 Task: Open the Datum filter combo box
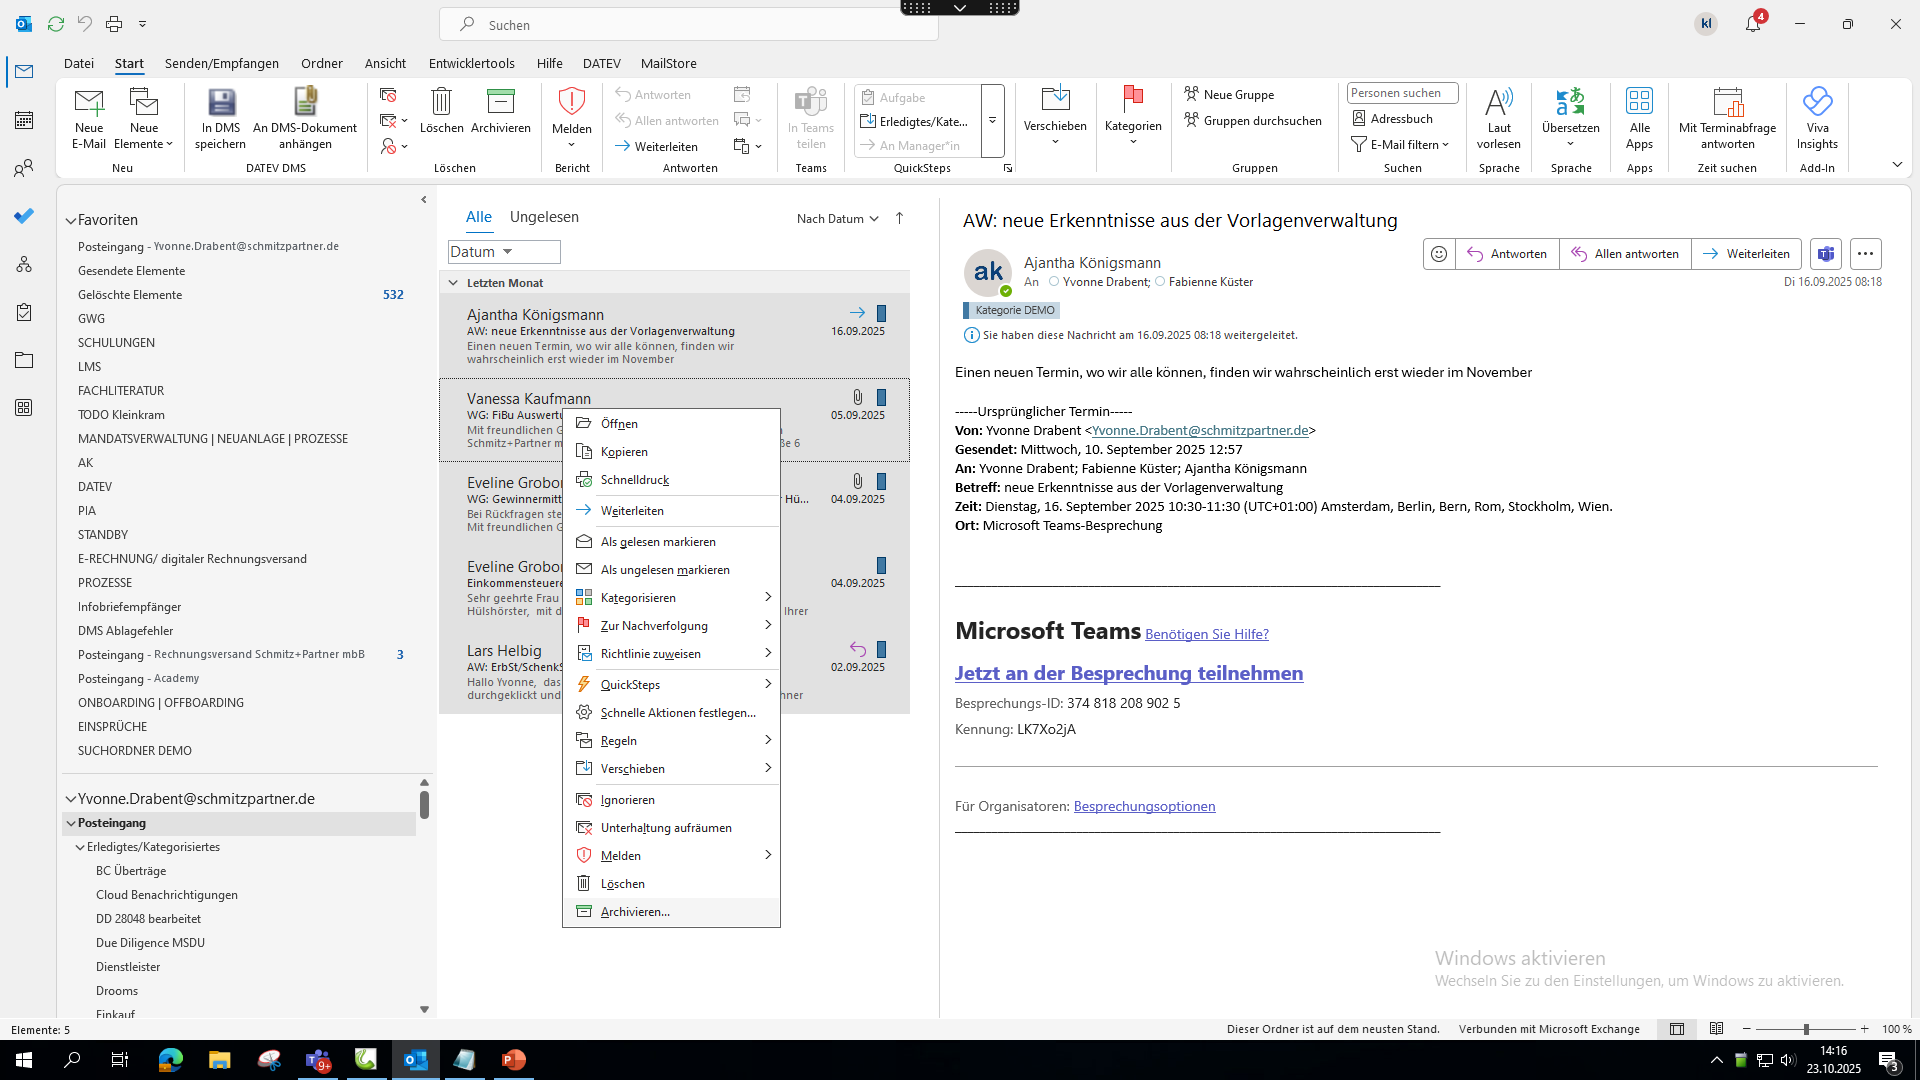pyautogui.click(x=504, y=252)
